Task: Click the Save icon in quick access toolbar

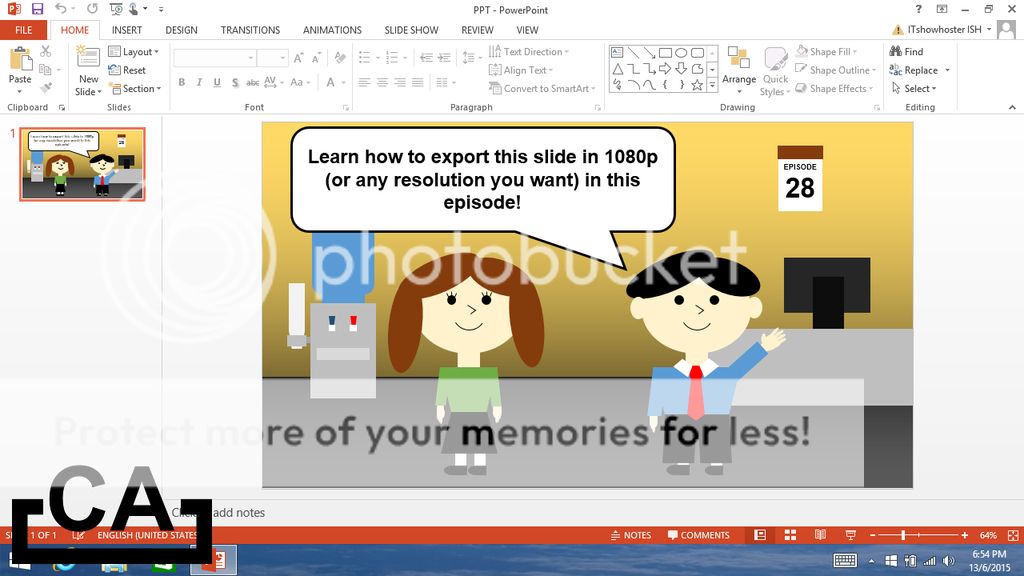Action: click(37, 9)
